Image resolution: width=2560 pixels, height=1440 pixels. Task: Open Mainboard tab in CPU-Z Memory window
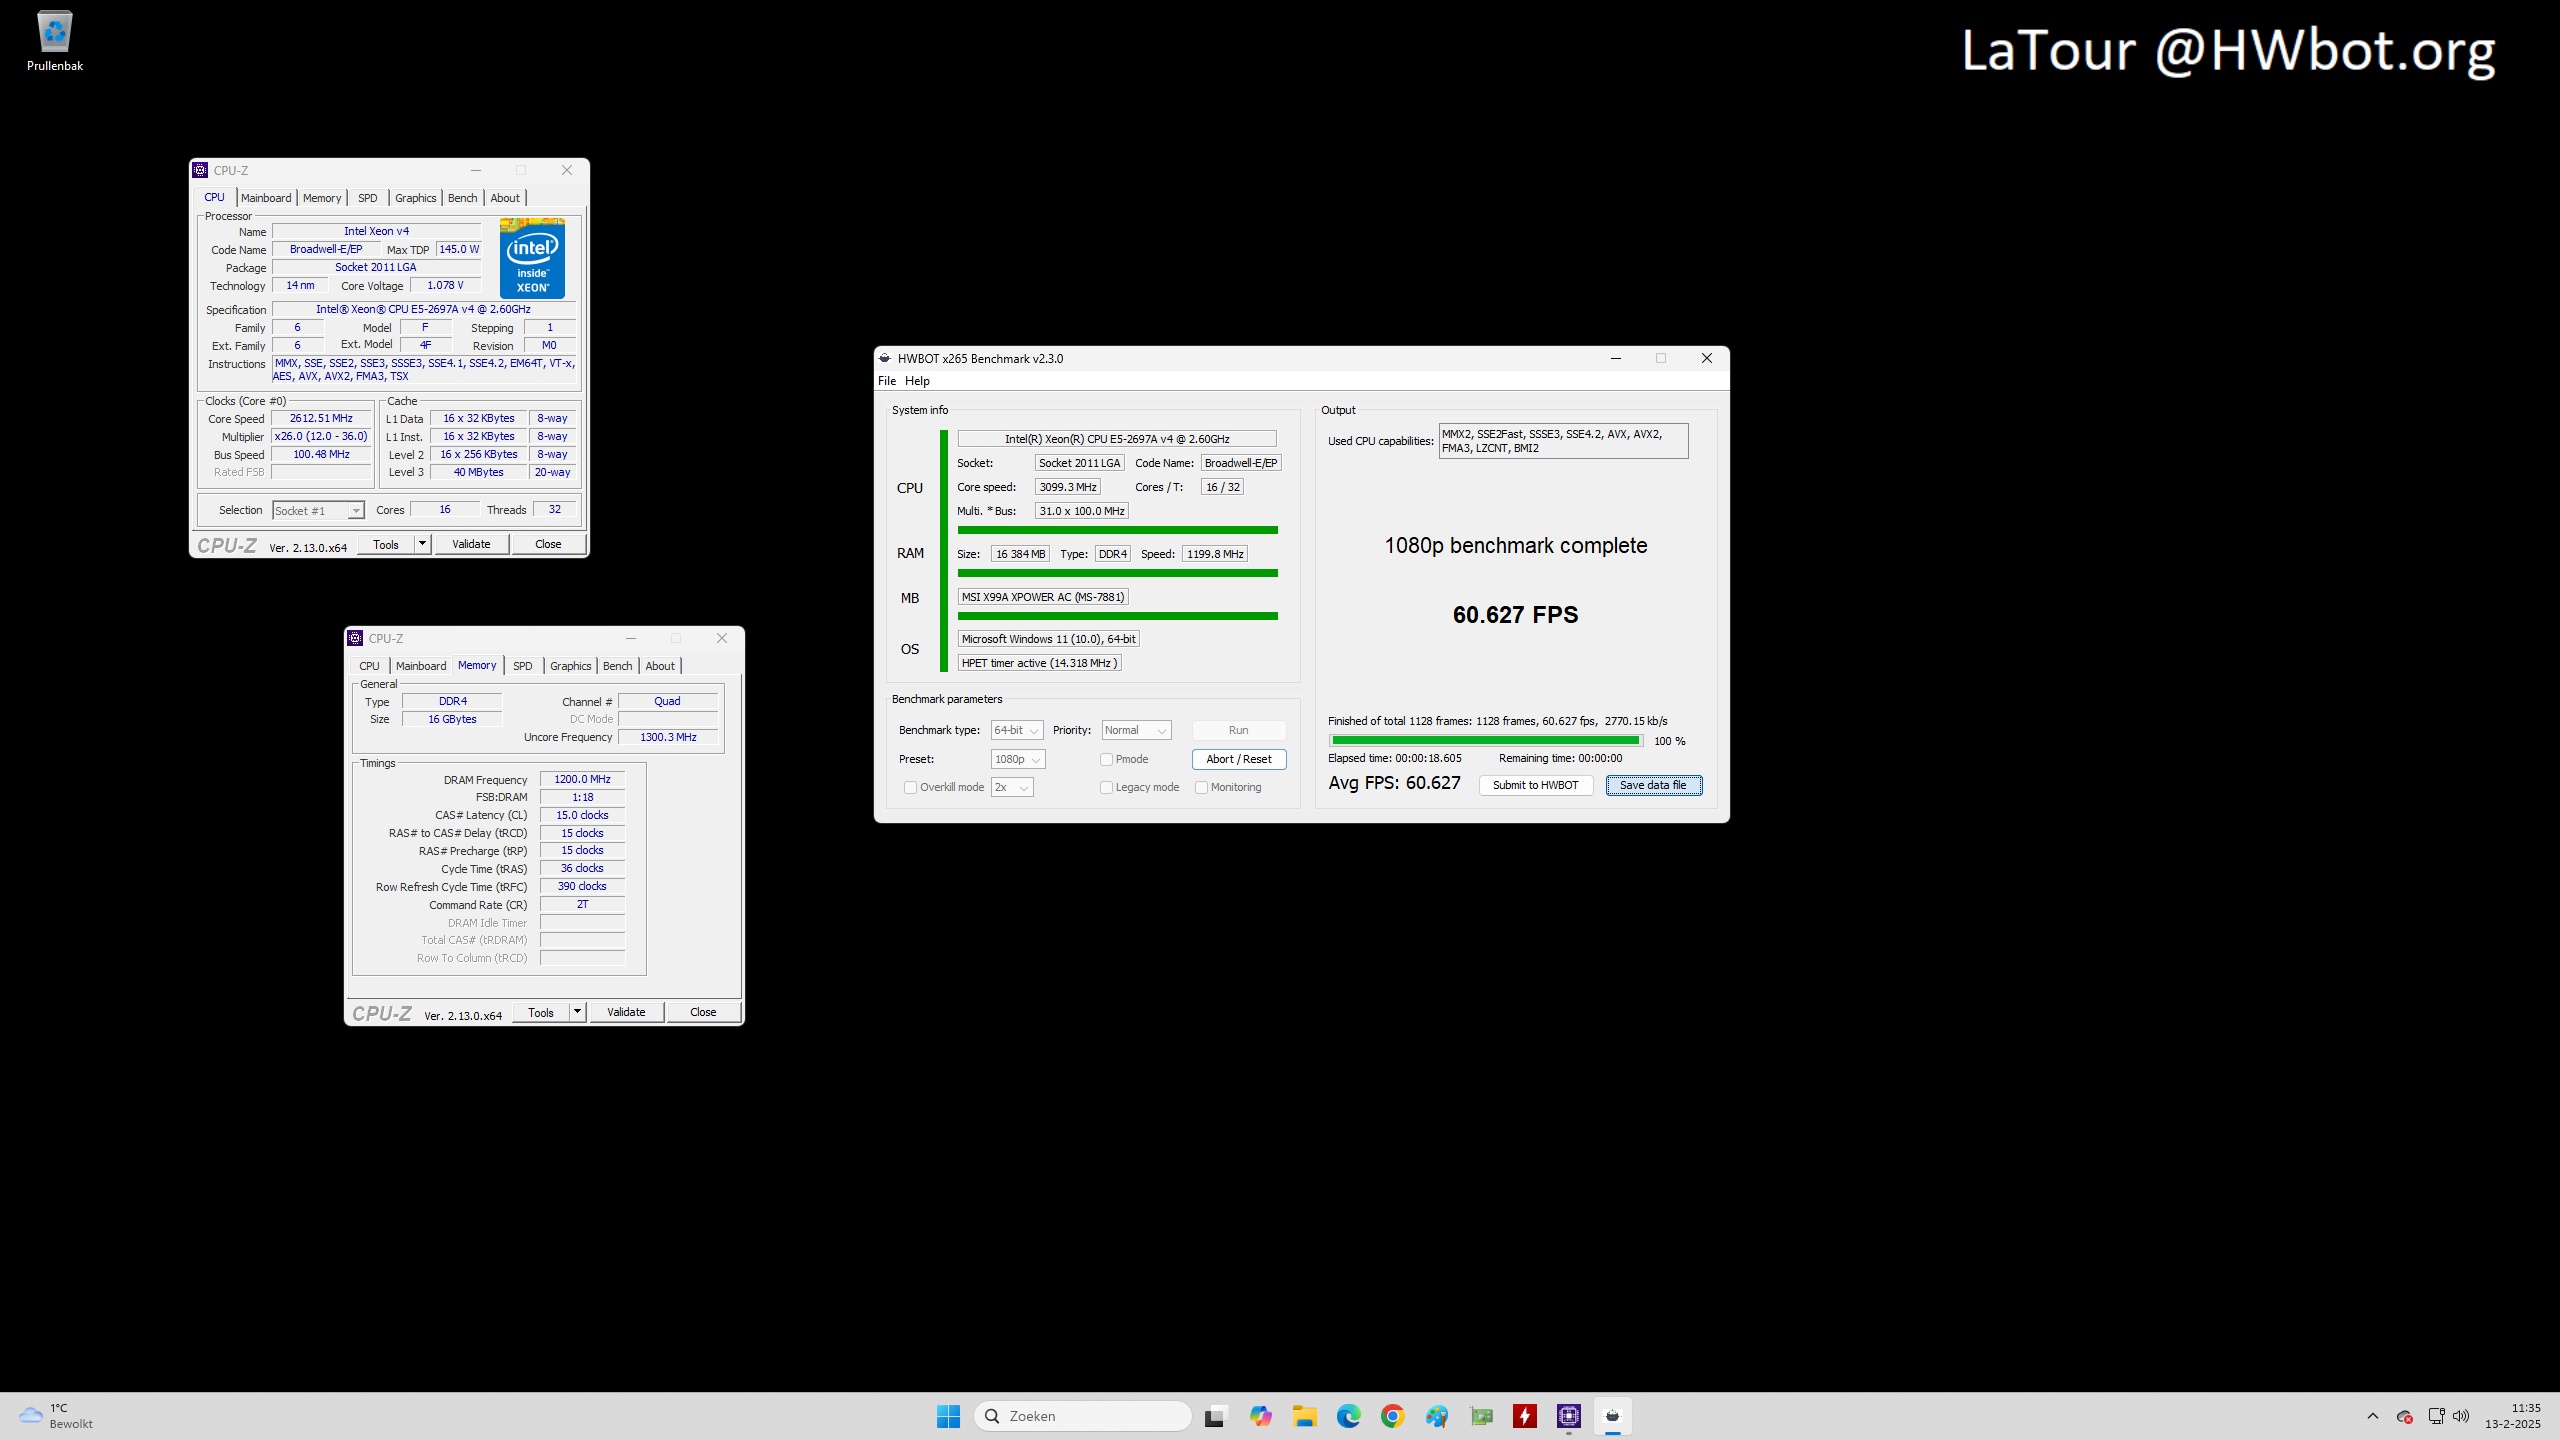point(421,666)
